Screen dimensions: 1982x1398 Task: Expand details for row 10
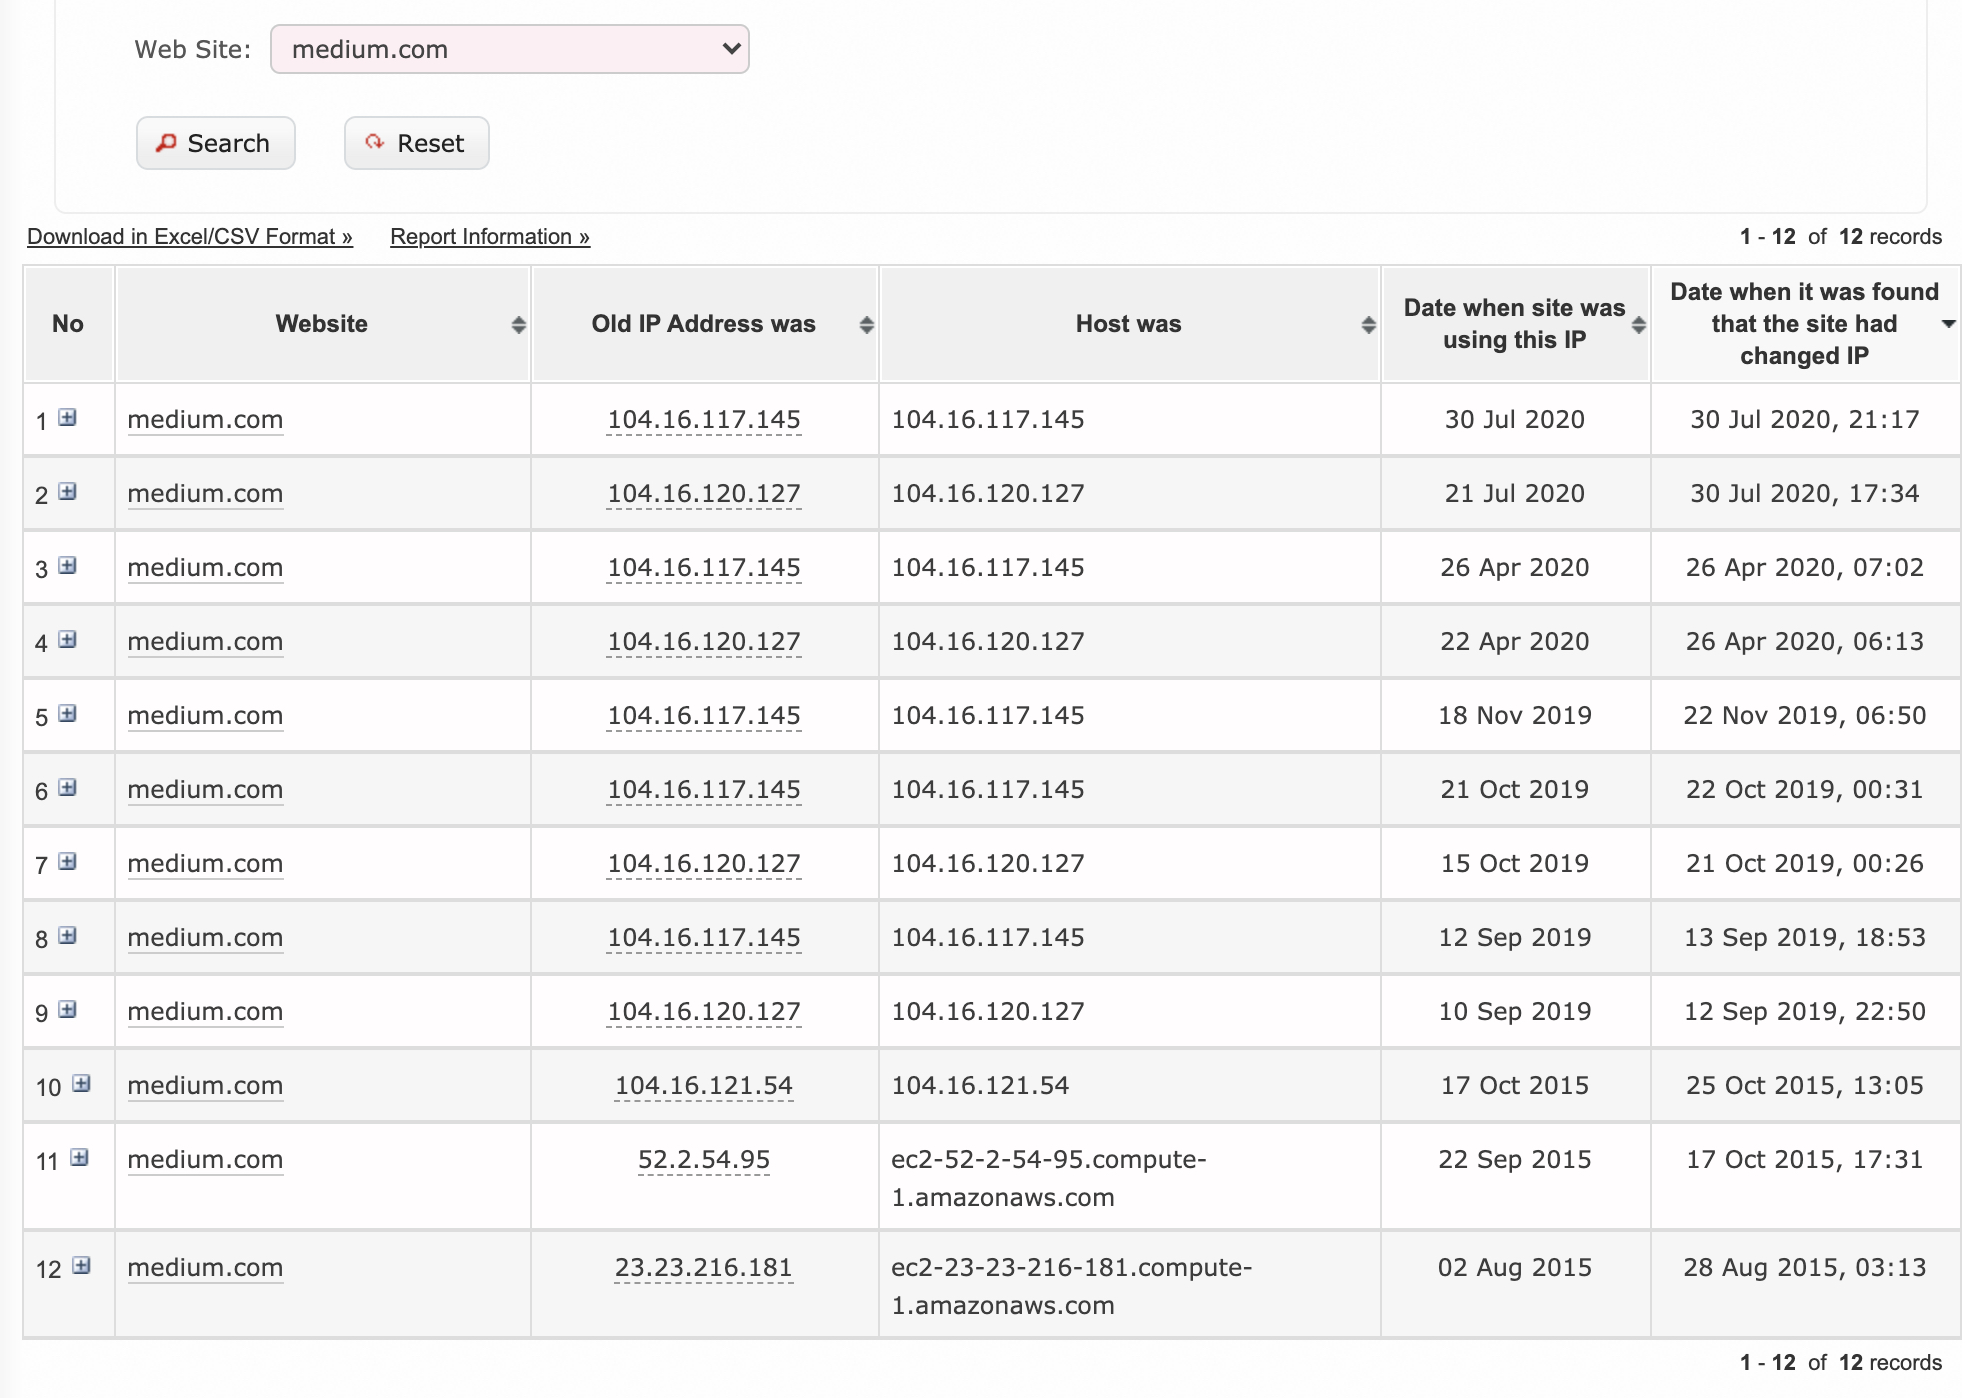(x=82, y=1084)
